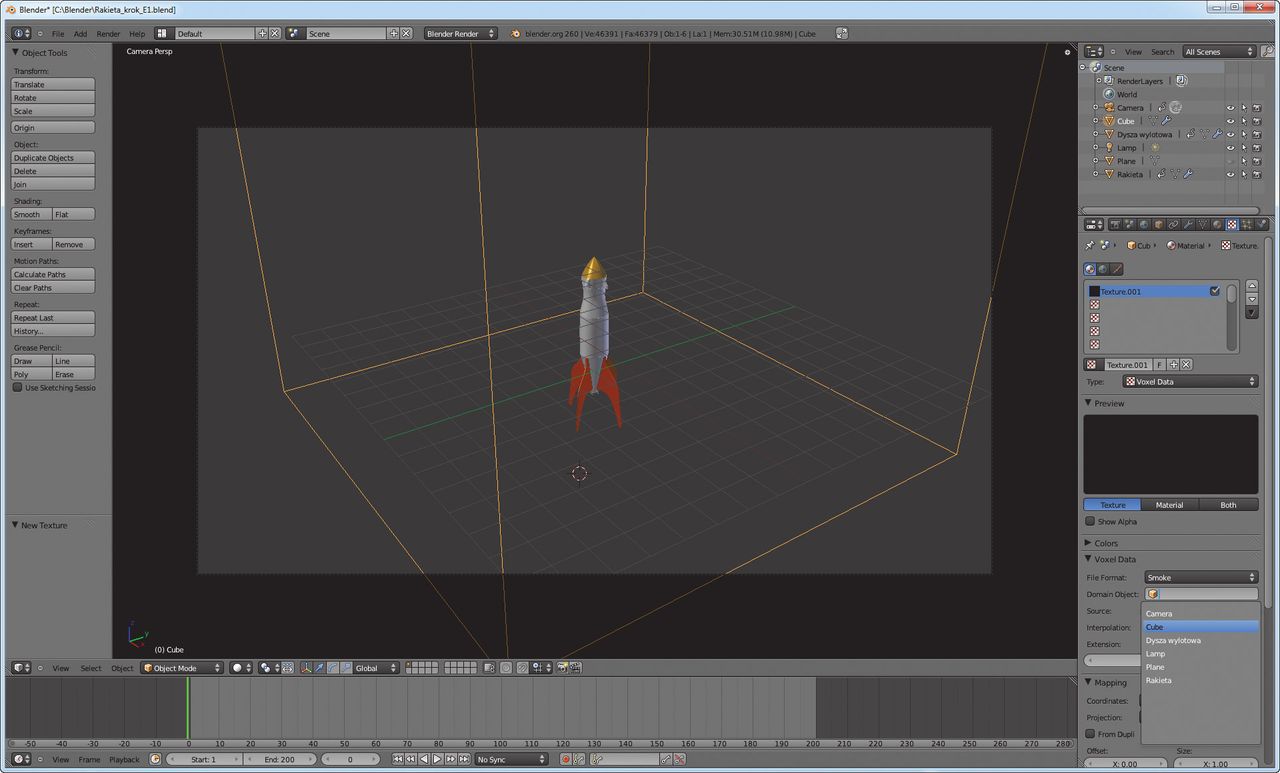Show brush textures context icon

pyautogui.click(x=1117, y=269)
